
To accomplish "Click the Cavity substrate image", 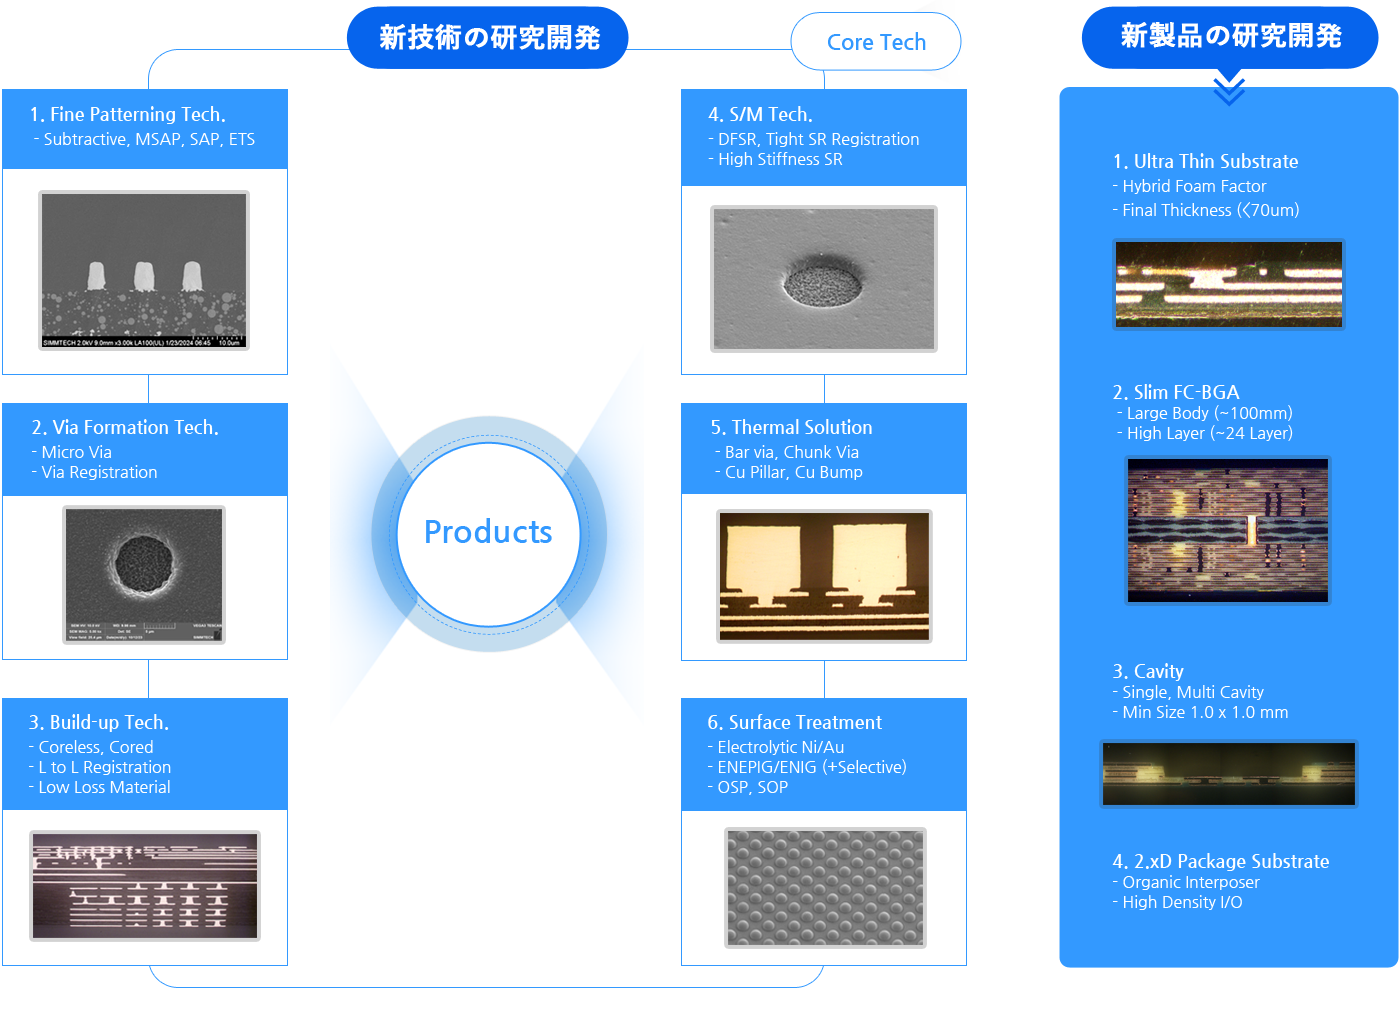I will point(1228,773).
